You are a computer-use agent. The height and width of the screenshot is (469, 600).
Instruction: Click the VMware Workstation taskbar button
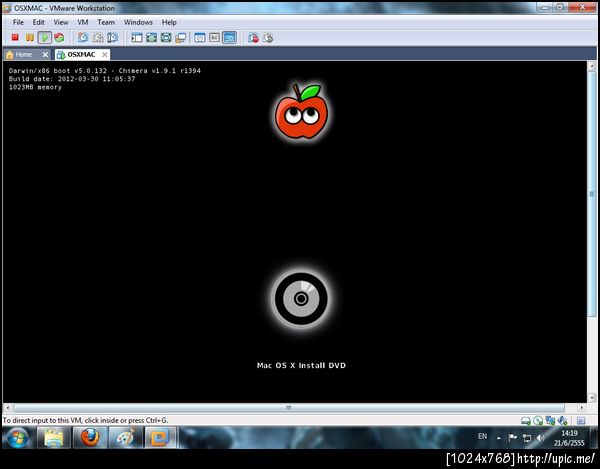pyautogui.click(x=160, y=438)
